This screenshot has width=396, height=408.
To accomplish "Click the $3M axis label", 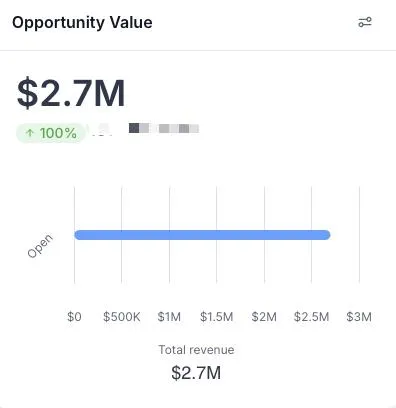I will point(359,316).
